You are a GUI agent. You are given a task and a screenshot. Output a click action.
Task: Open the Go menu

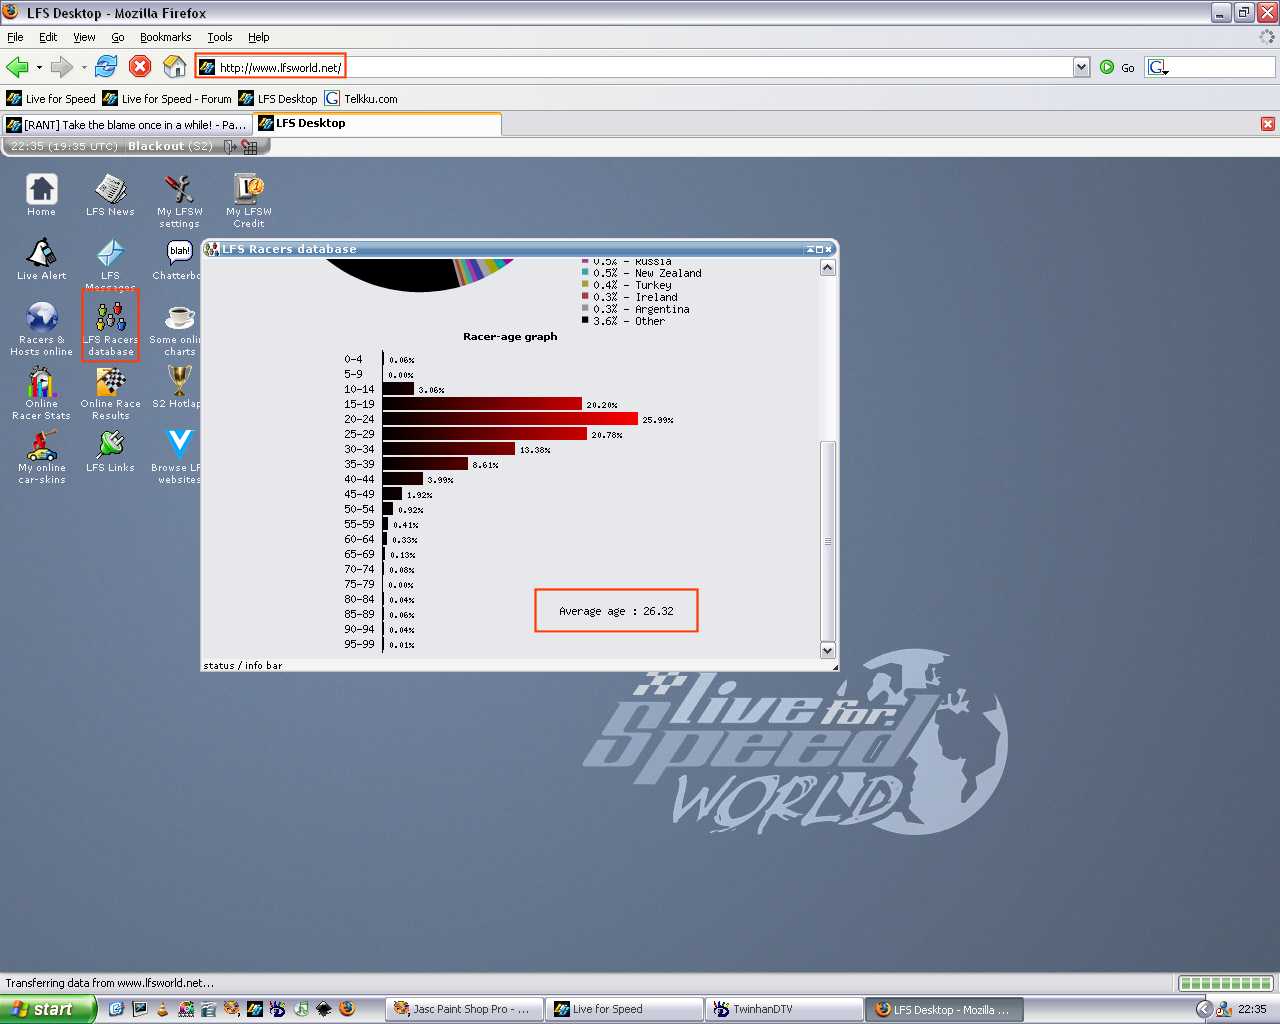coord(118,37)
